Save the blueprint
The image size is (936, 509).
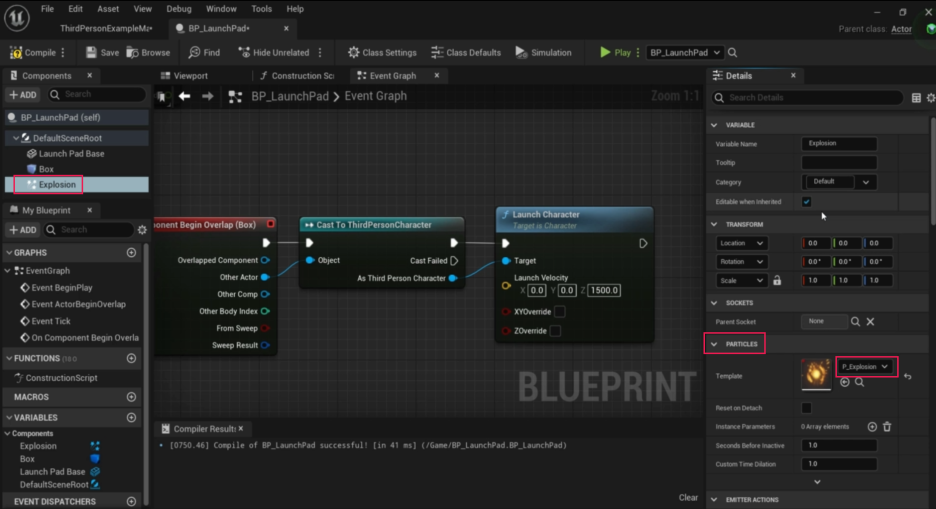(x=102, y=53)
